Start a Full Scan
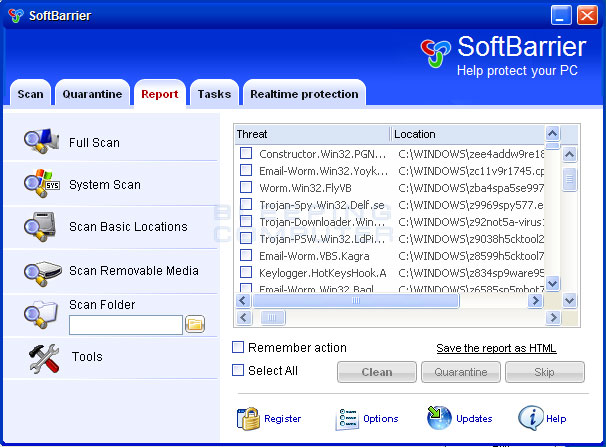 pos(94,143)
